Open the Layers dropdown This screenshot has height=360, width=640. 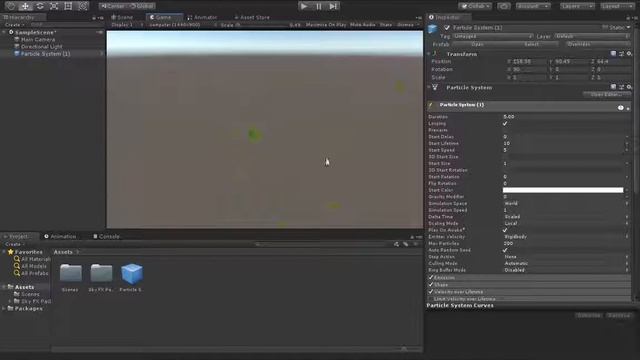pyautogui.click(x=577, y=6)
